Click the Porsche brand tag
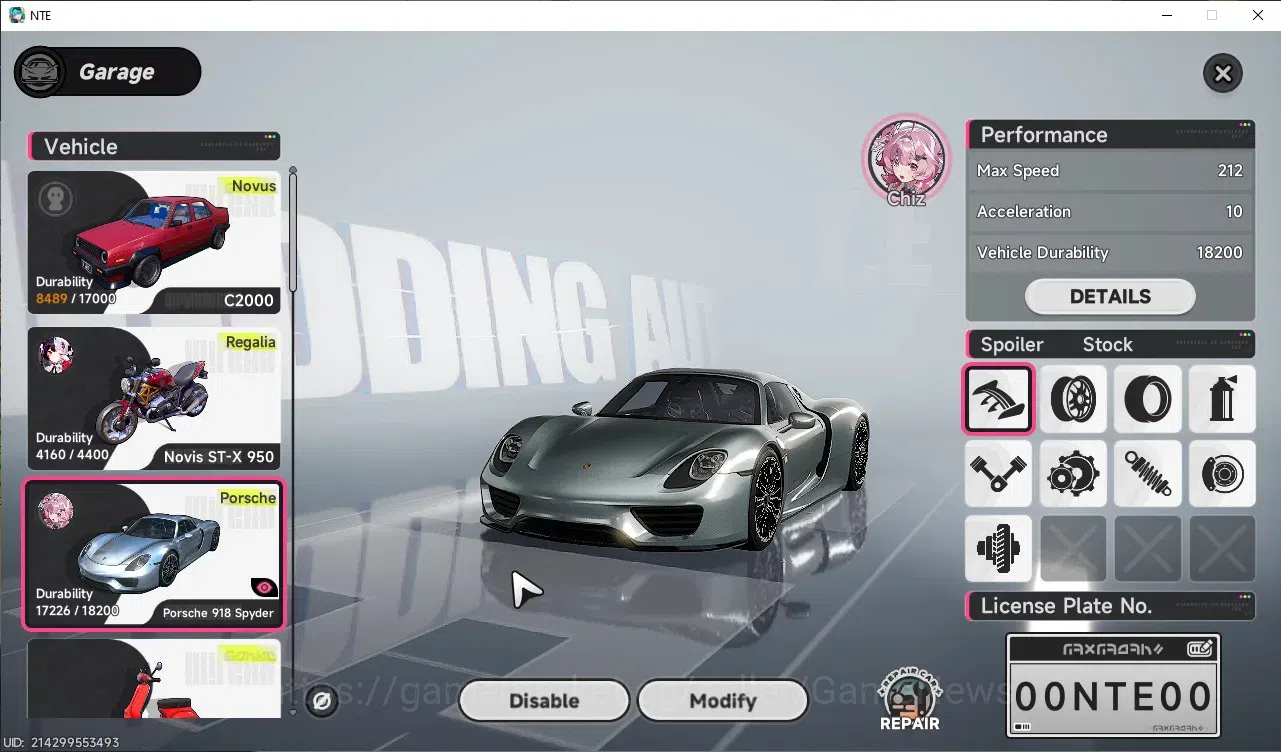1281x752 pixels. [x=248, y=498]
